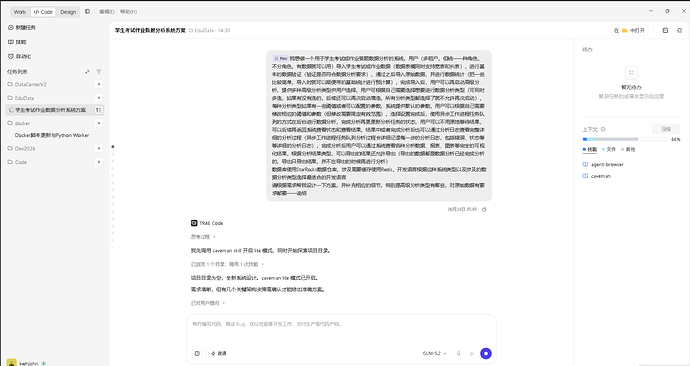Click the kwhjohn user avatar

[x=11, y=362]
